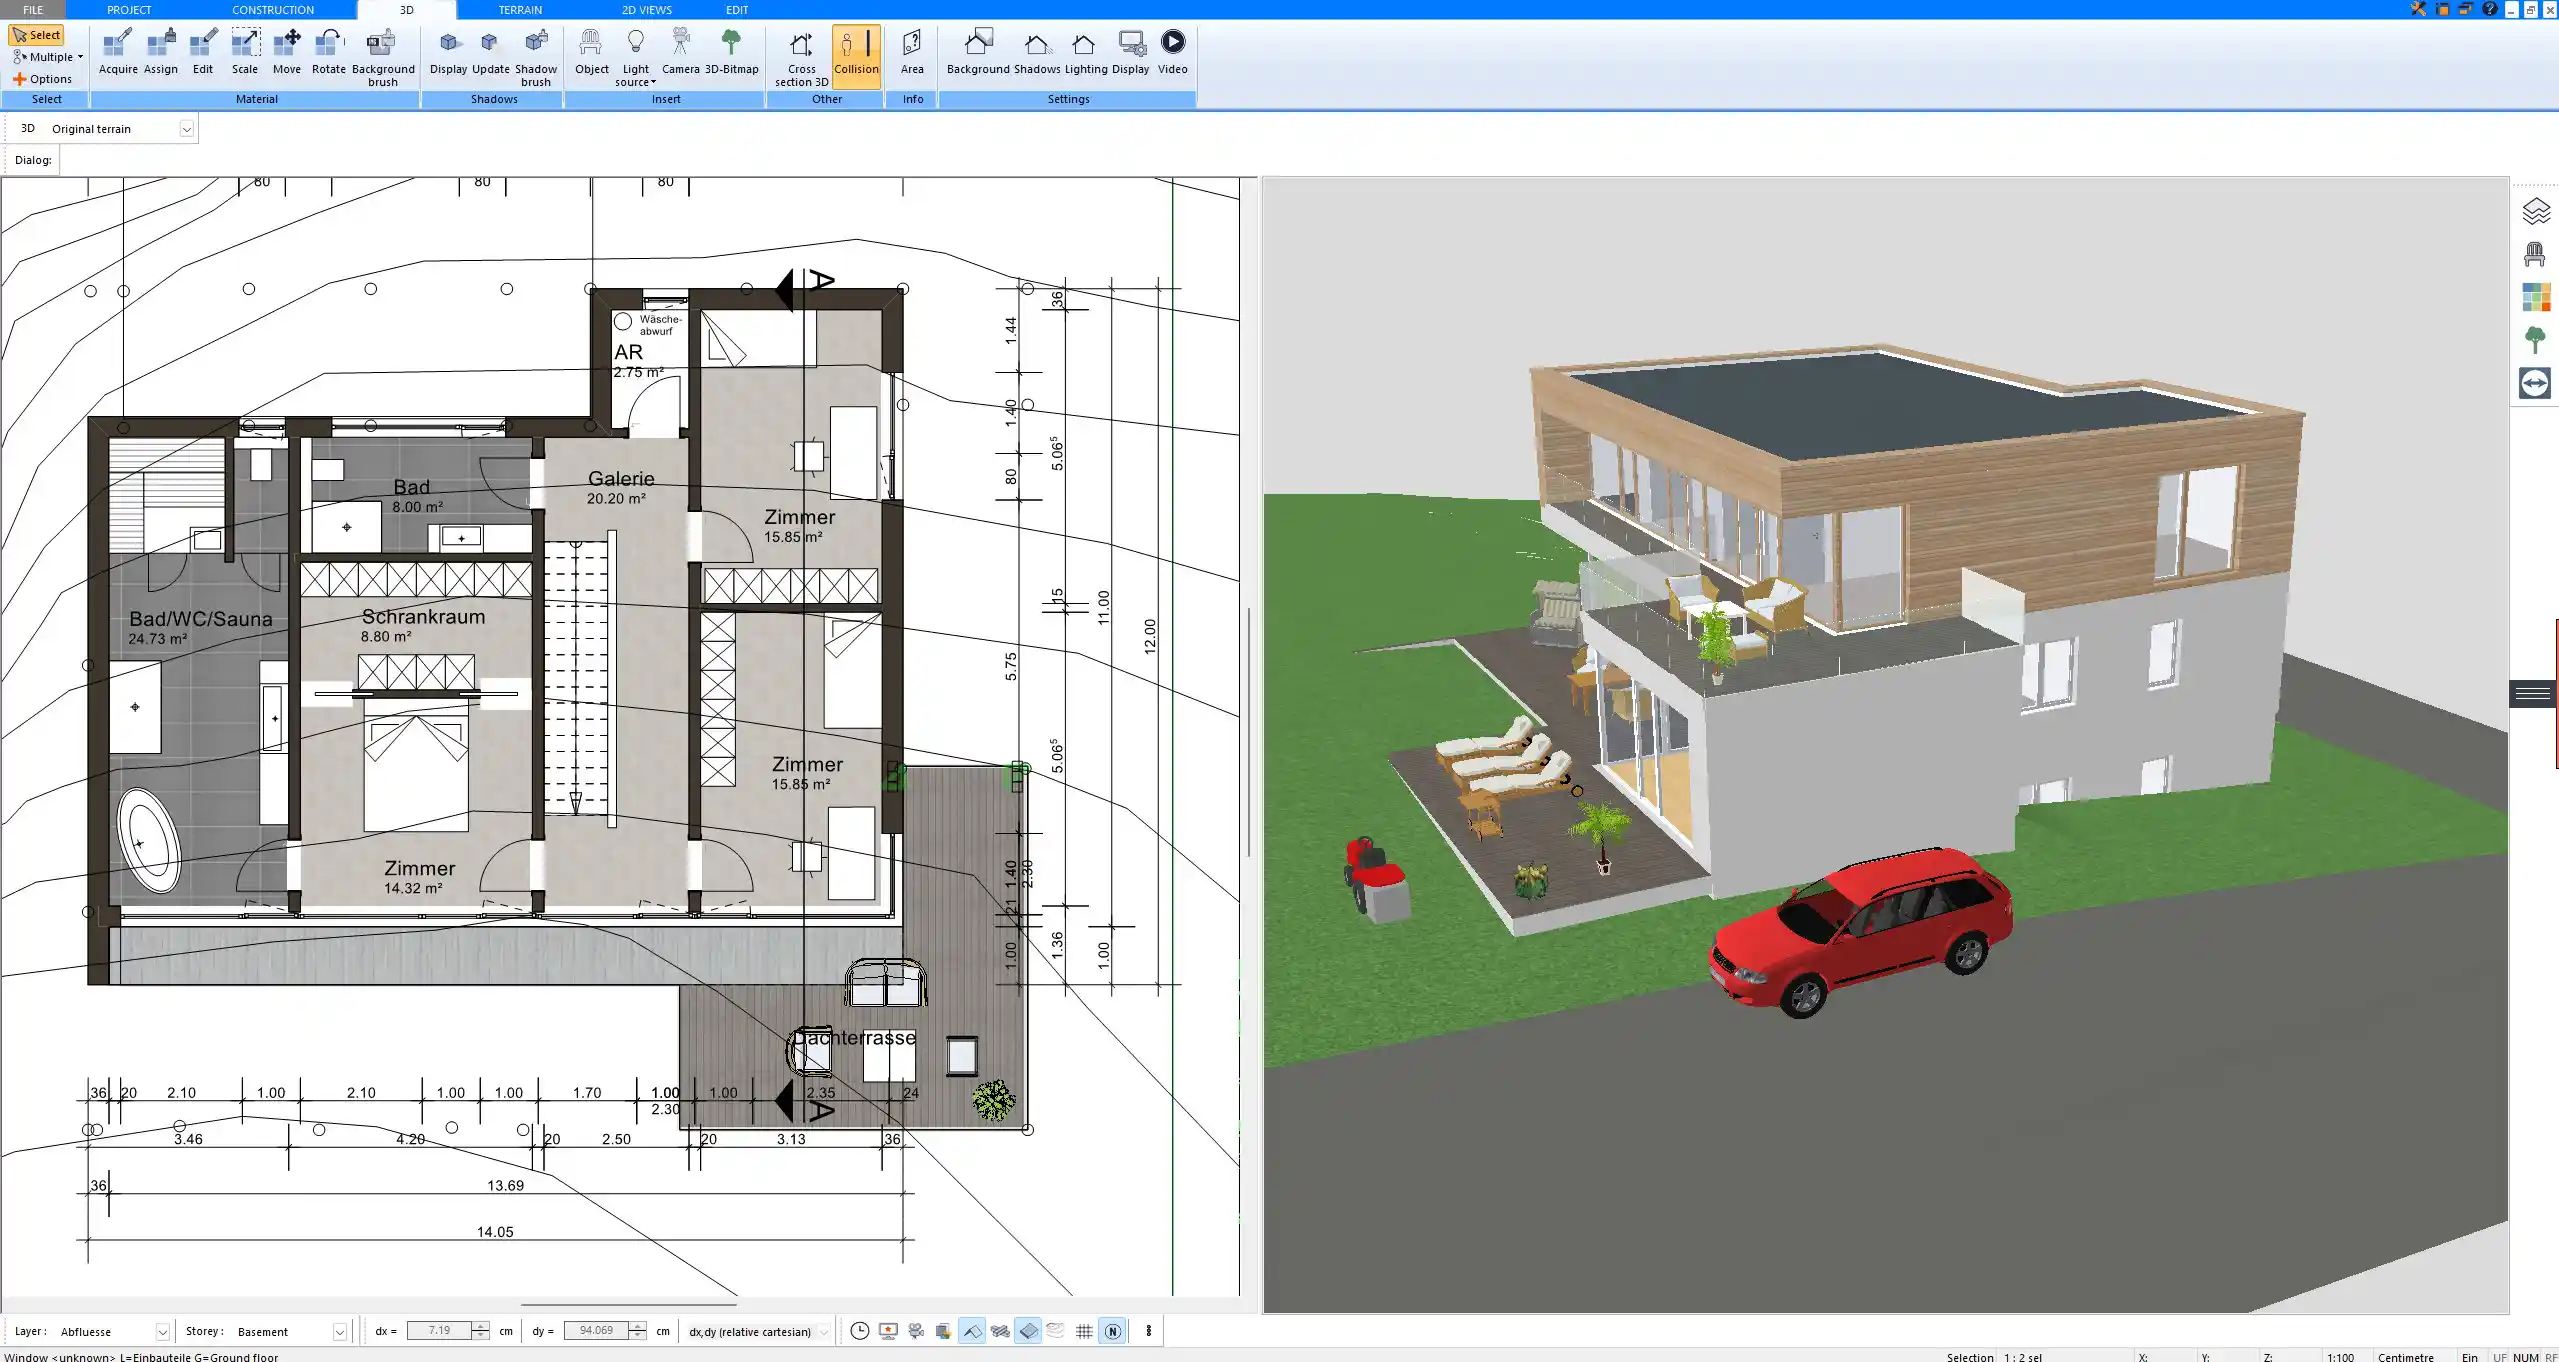This screenshot has width=2559, height=1362.
Task: Open wrench tools icon in title bar
Action: pos(2418,9)
